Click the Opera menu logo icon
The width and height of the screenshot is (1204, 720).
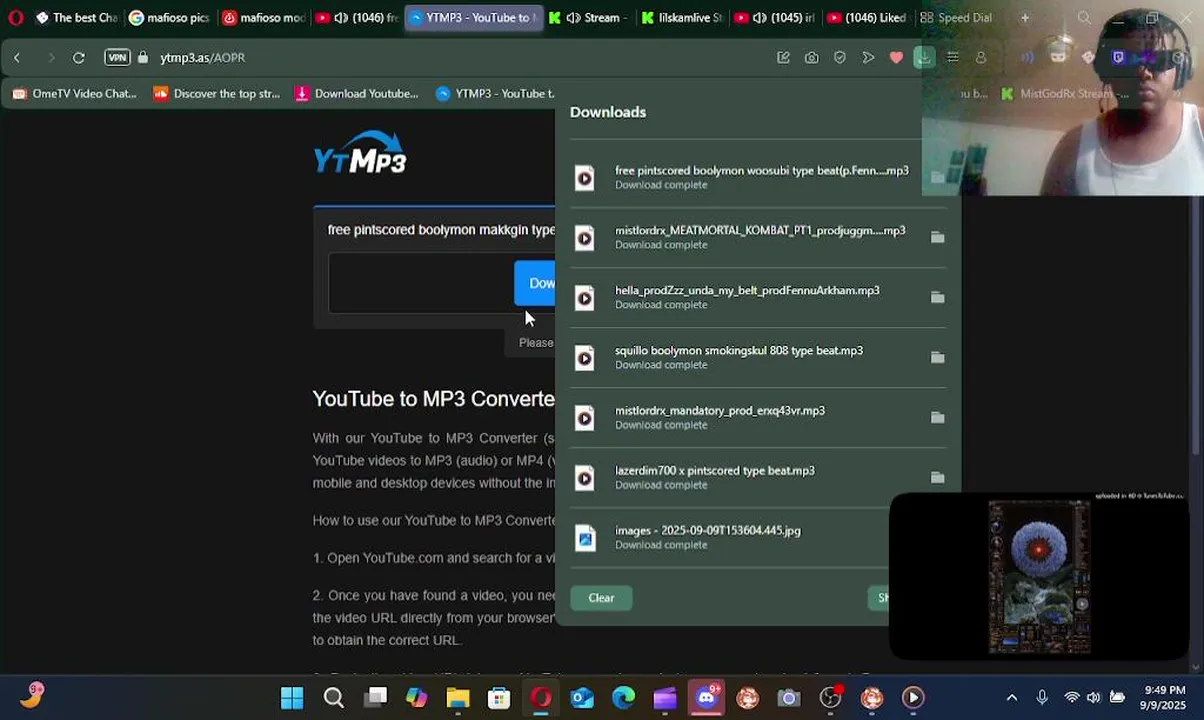point(15,17)
